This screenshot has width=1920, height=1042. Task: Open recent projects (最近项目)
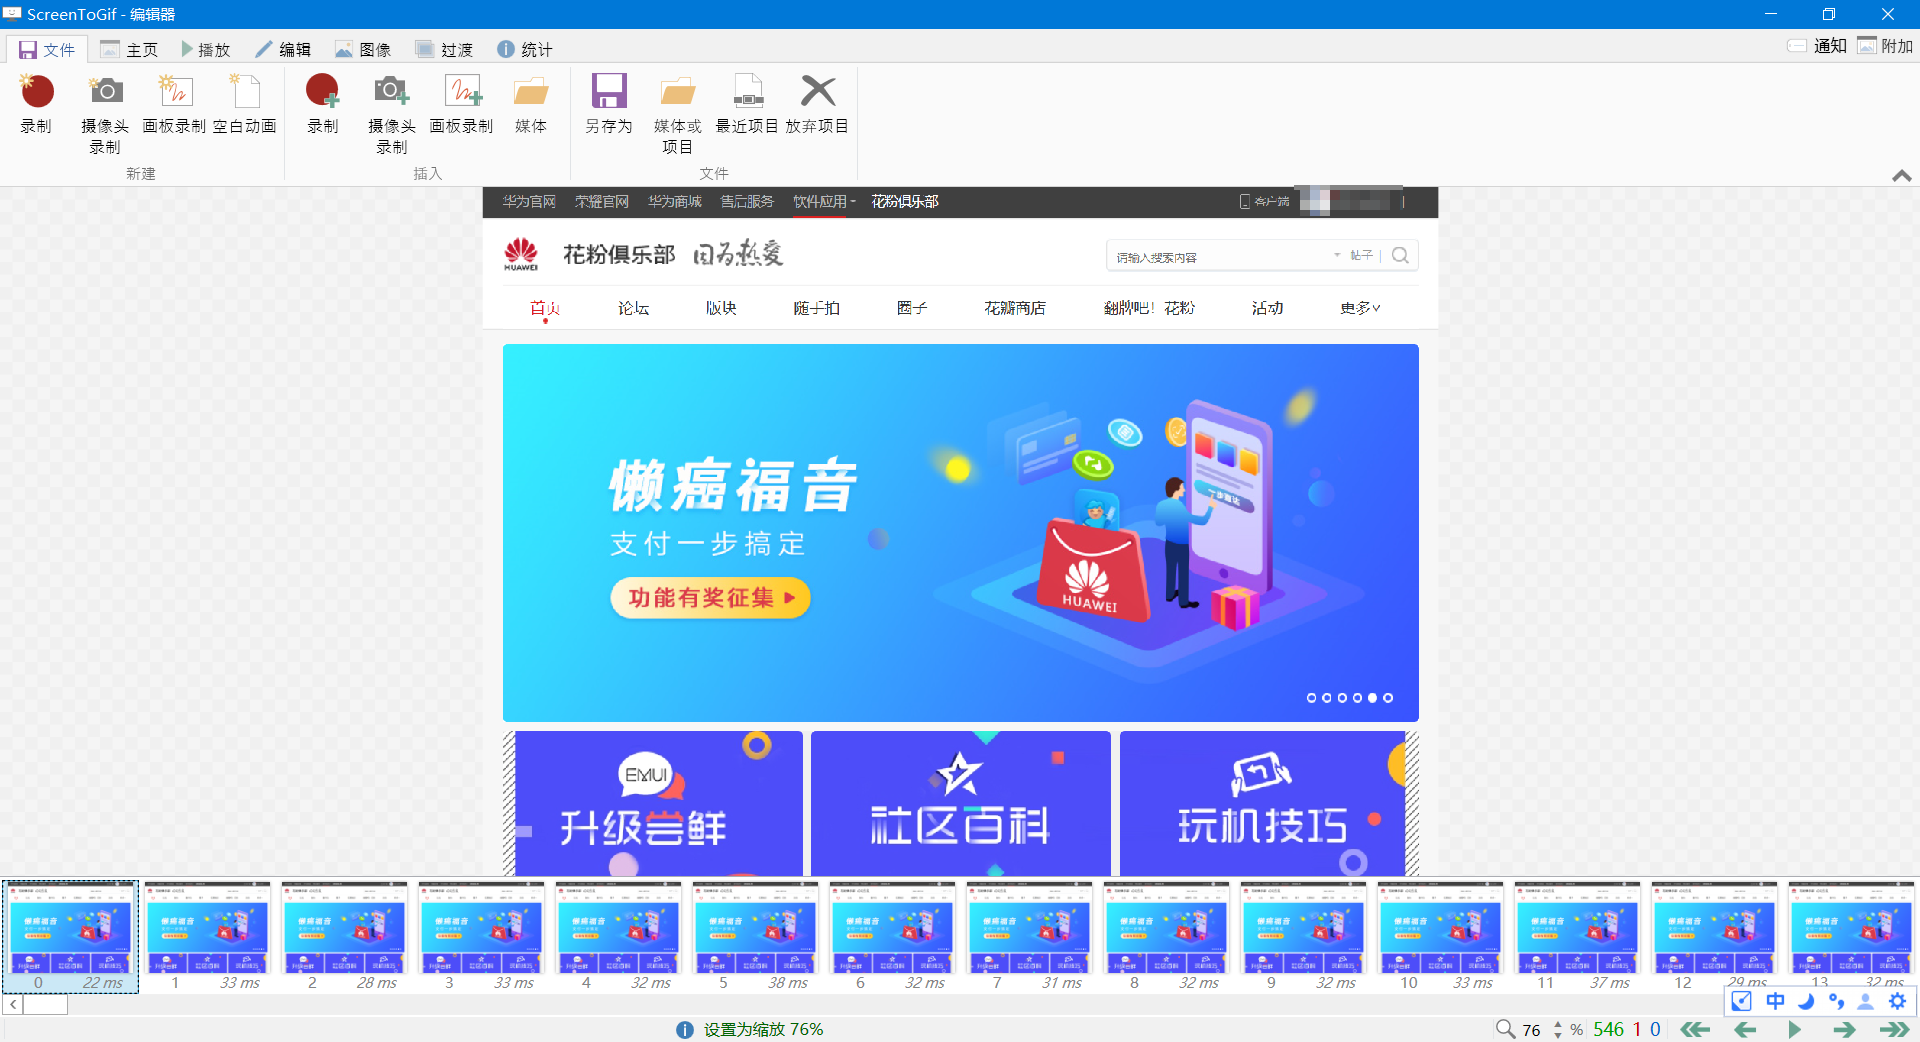click(x=747, y=103)
